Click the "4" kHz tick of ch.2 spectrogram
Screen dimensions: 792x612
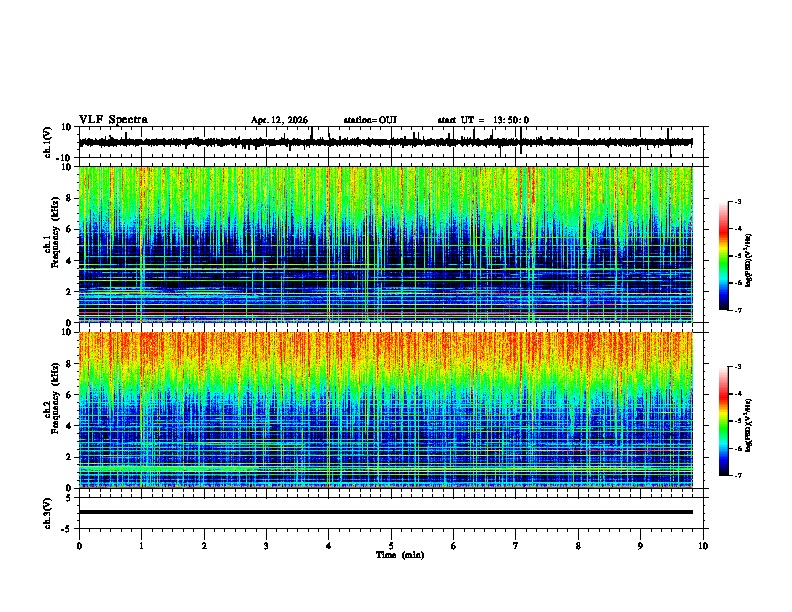point(70,426)
